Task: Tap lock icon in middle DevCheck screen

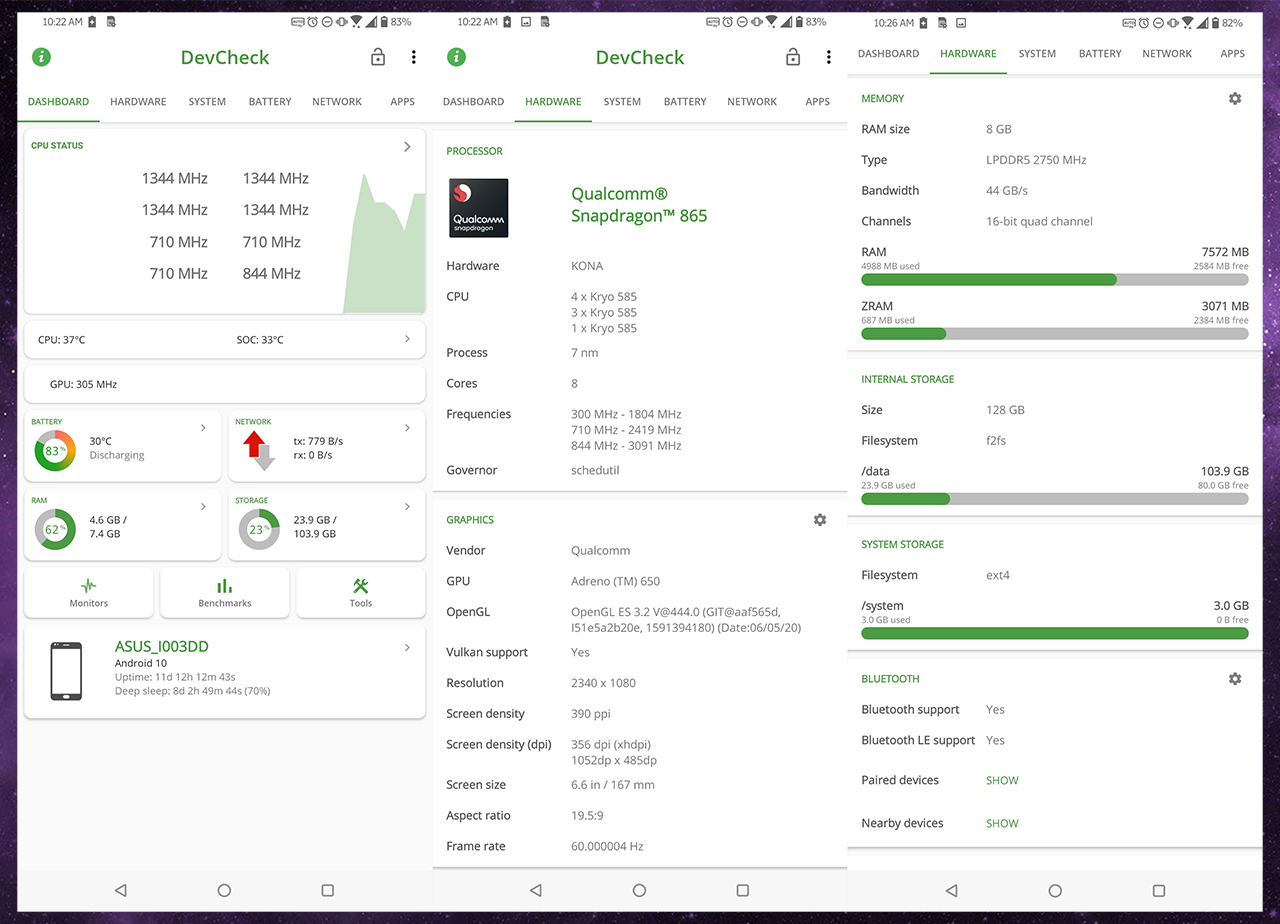Action: click(793, 57)
